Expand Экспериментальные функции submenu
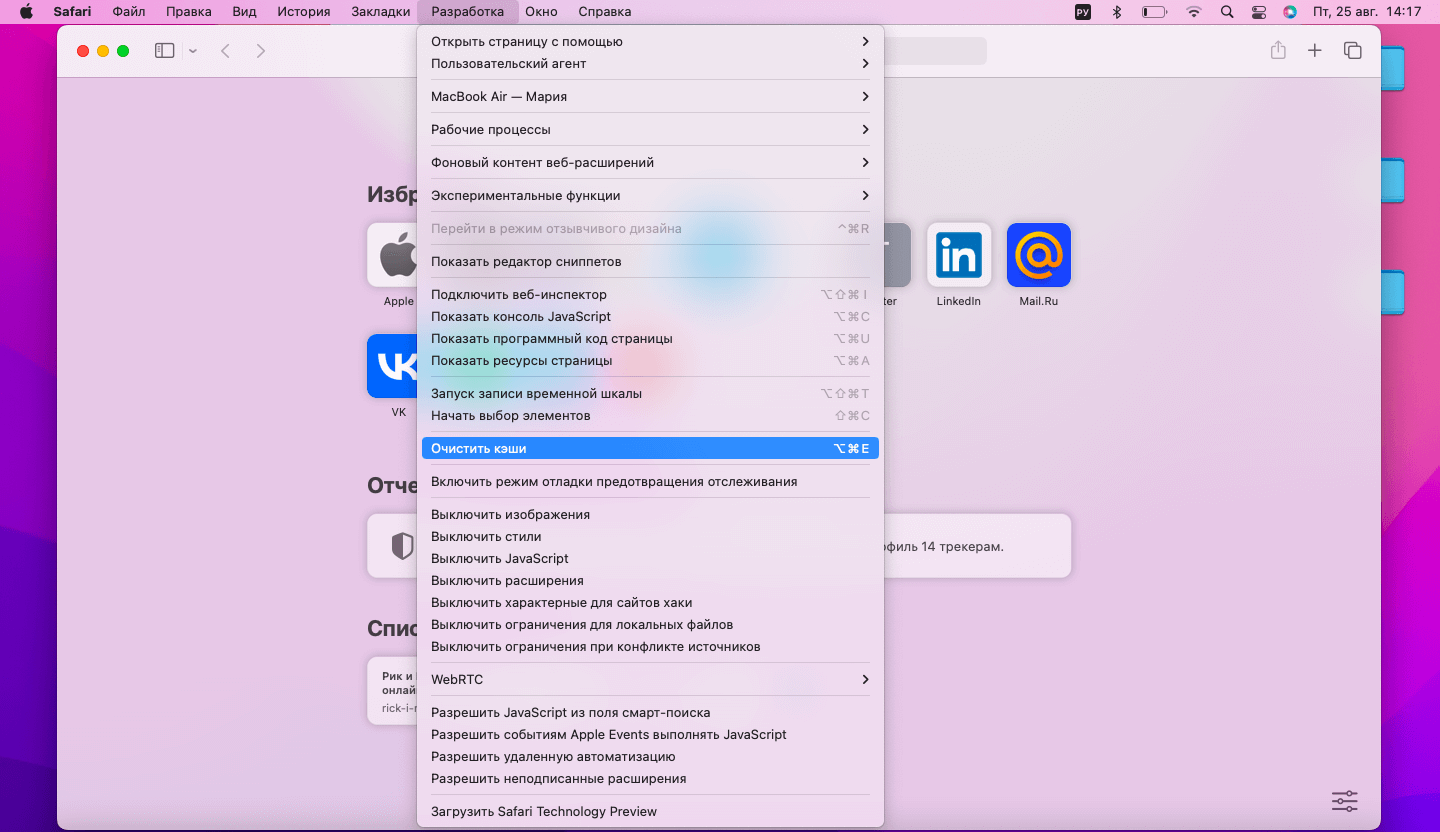Viewport: 1440px width, 832px height. [x=650, y=195]
